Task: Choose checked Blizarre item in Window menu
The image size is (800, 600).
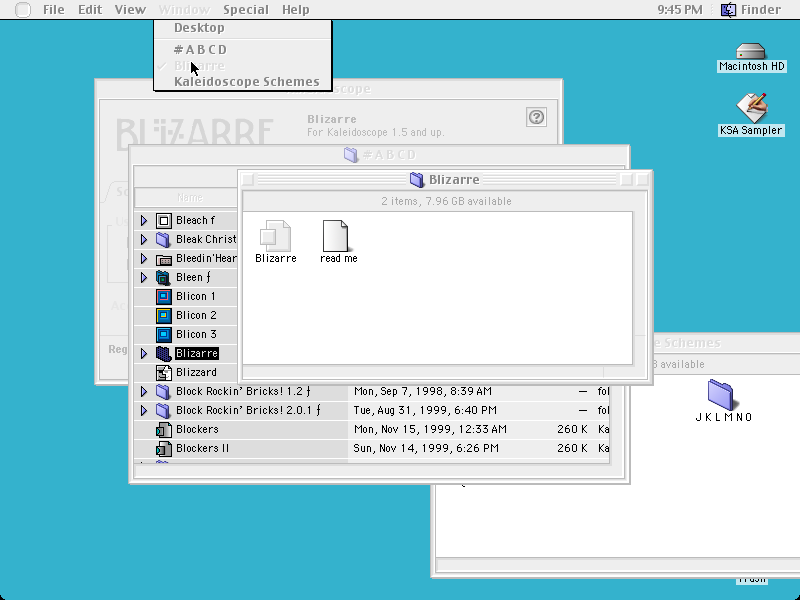Action: tap(243, 66)
